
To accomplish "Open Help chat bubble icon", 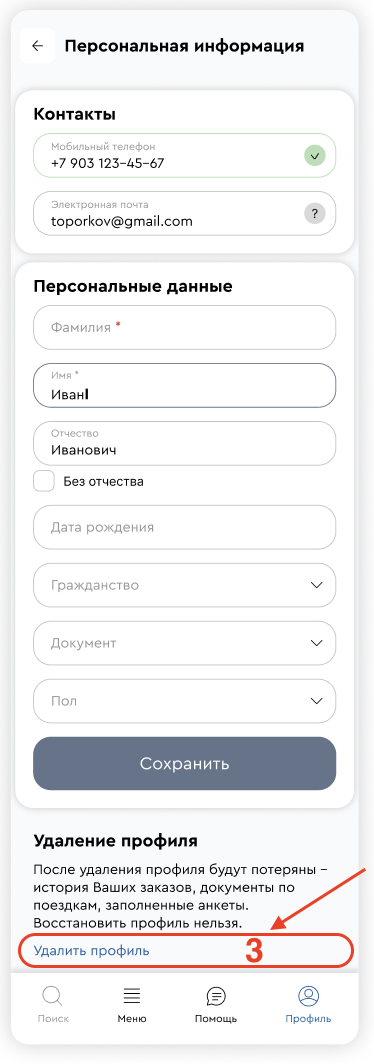I will [216, 996].
